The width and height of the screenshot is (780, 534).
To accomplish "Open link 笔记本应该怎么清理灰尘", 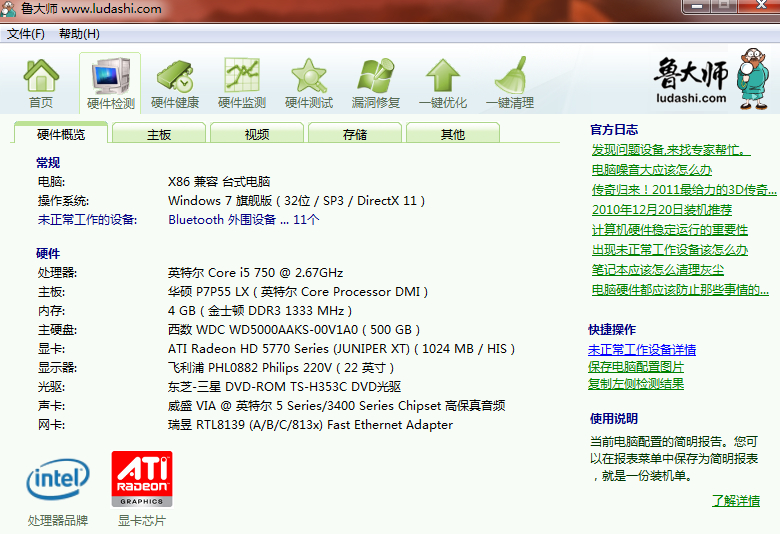I will [x=658, y=270].
